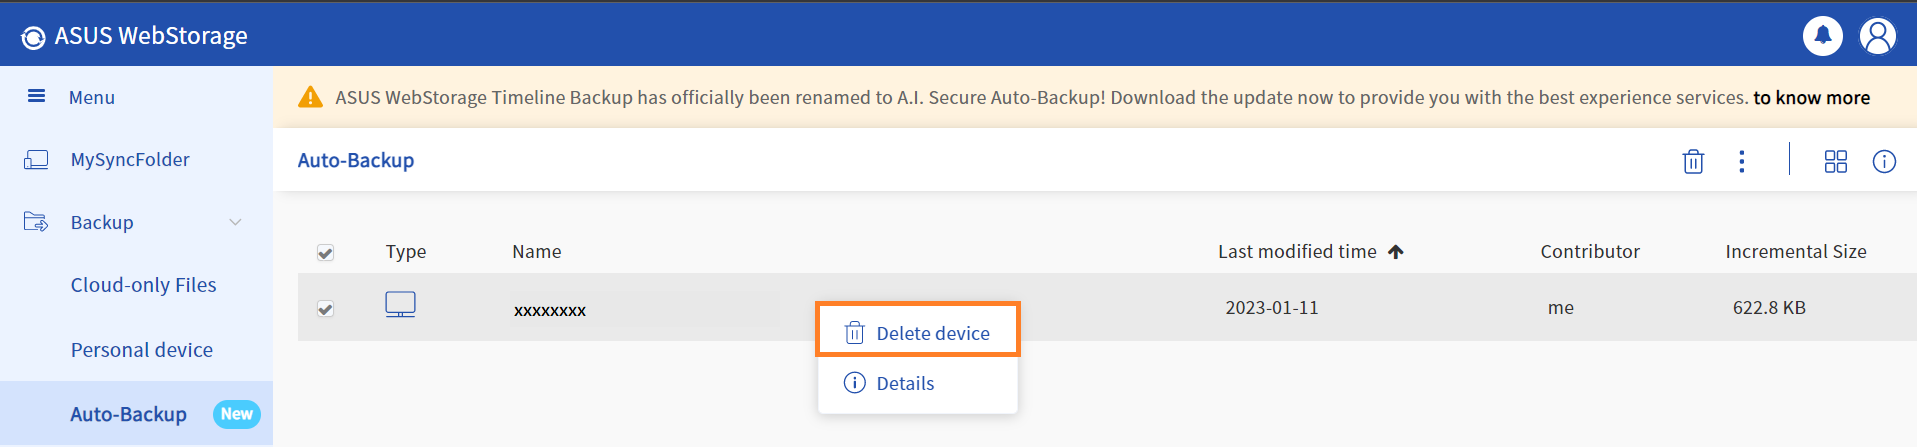1917x447 pixels.
Task: Click the ASUS WebStorage logo
Action: click(x=134, y=36)
